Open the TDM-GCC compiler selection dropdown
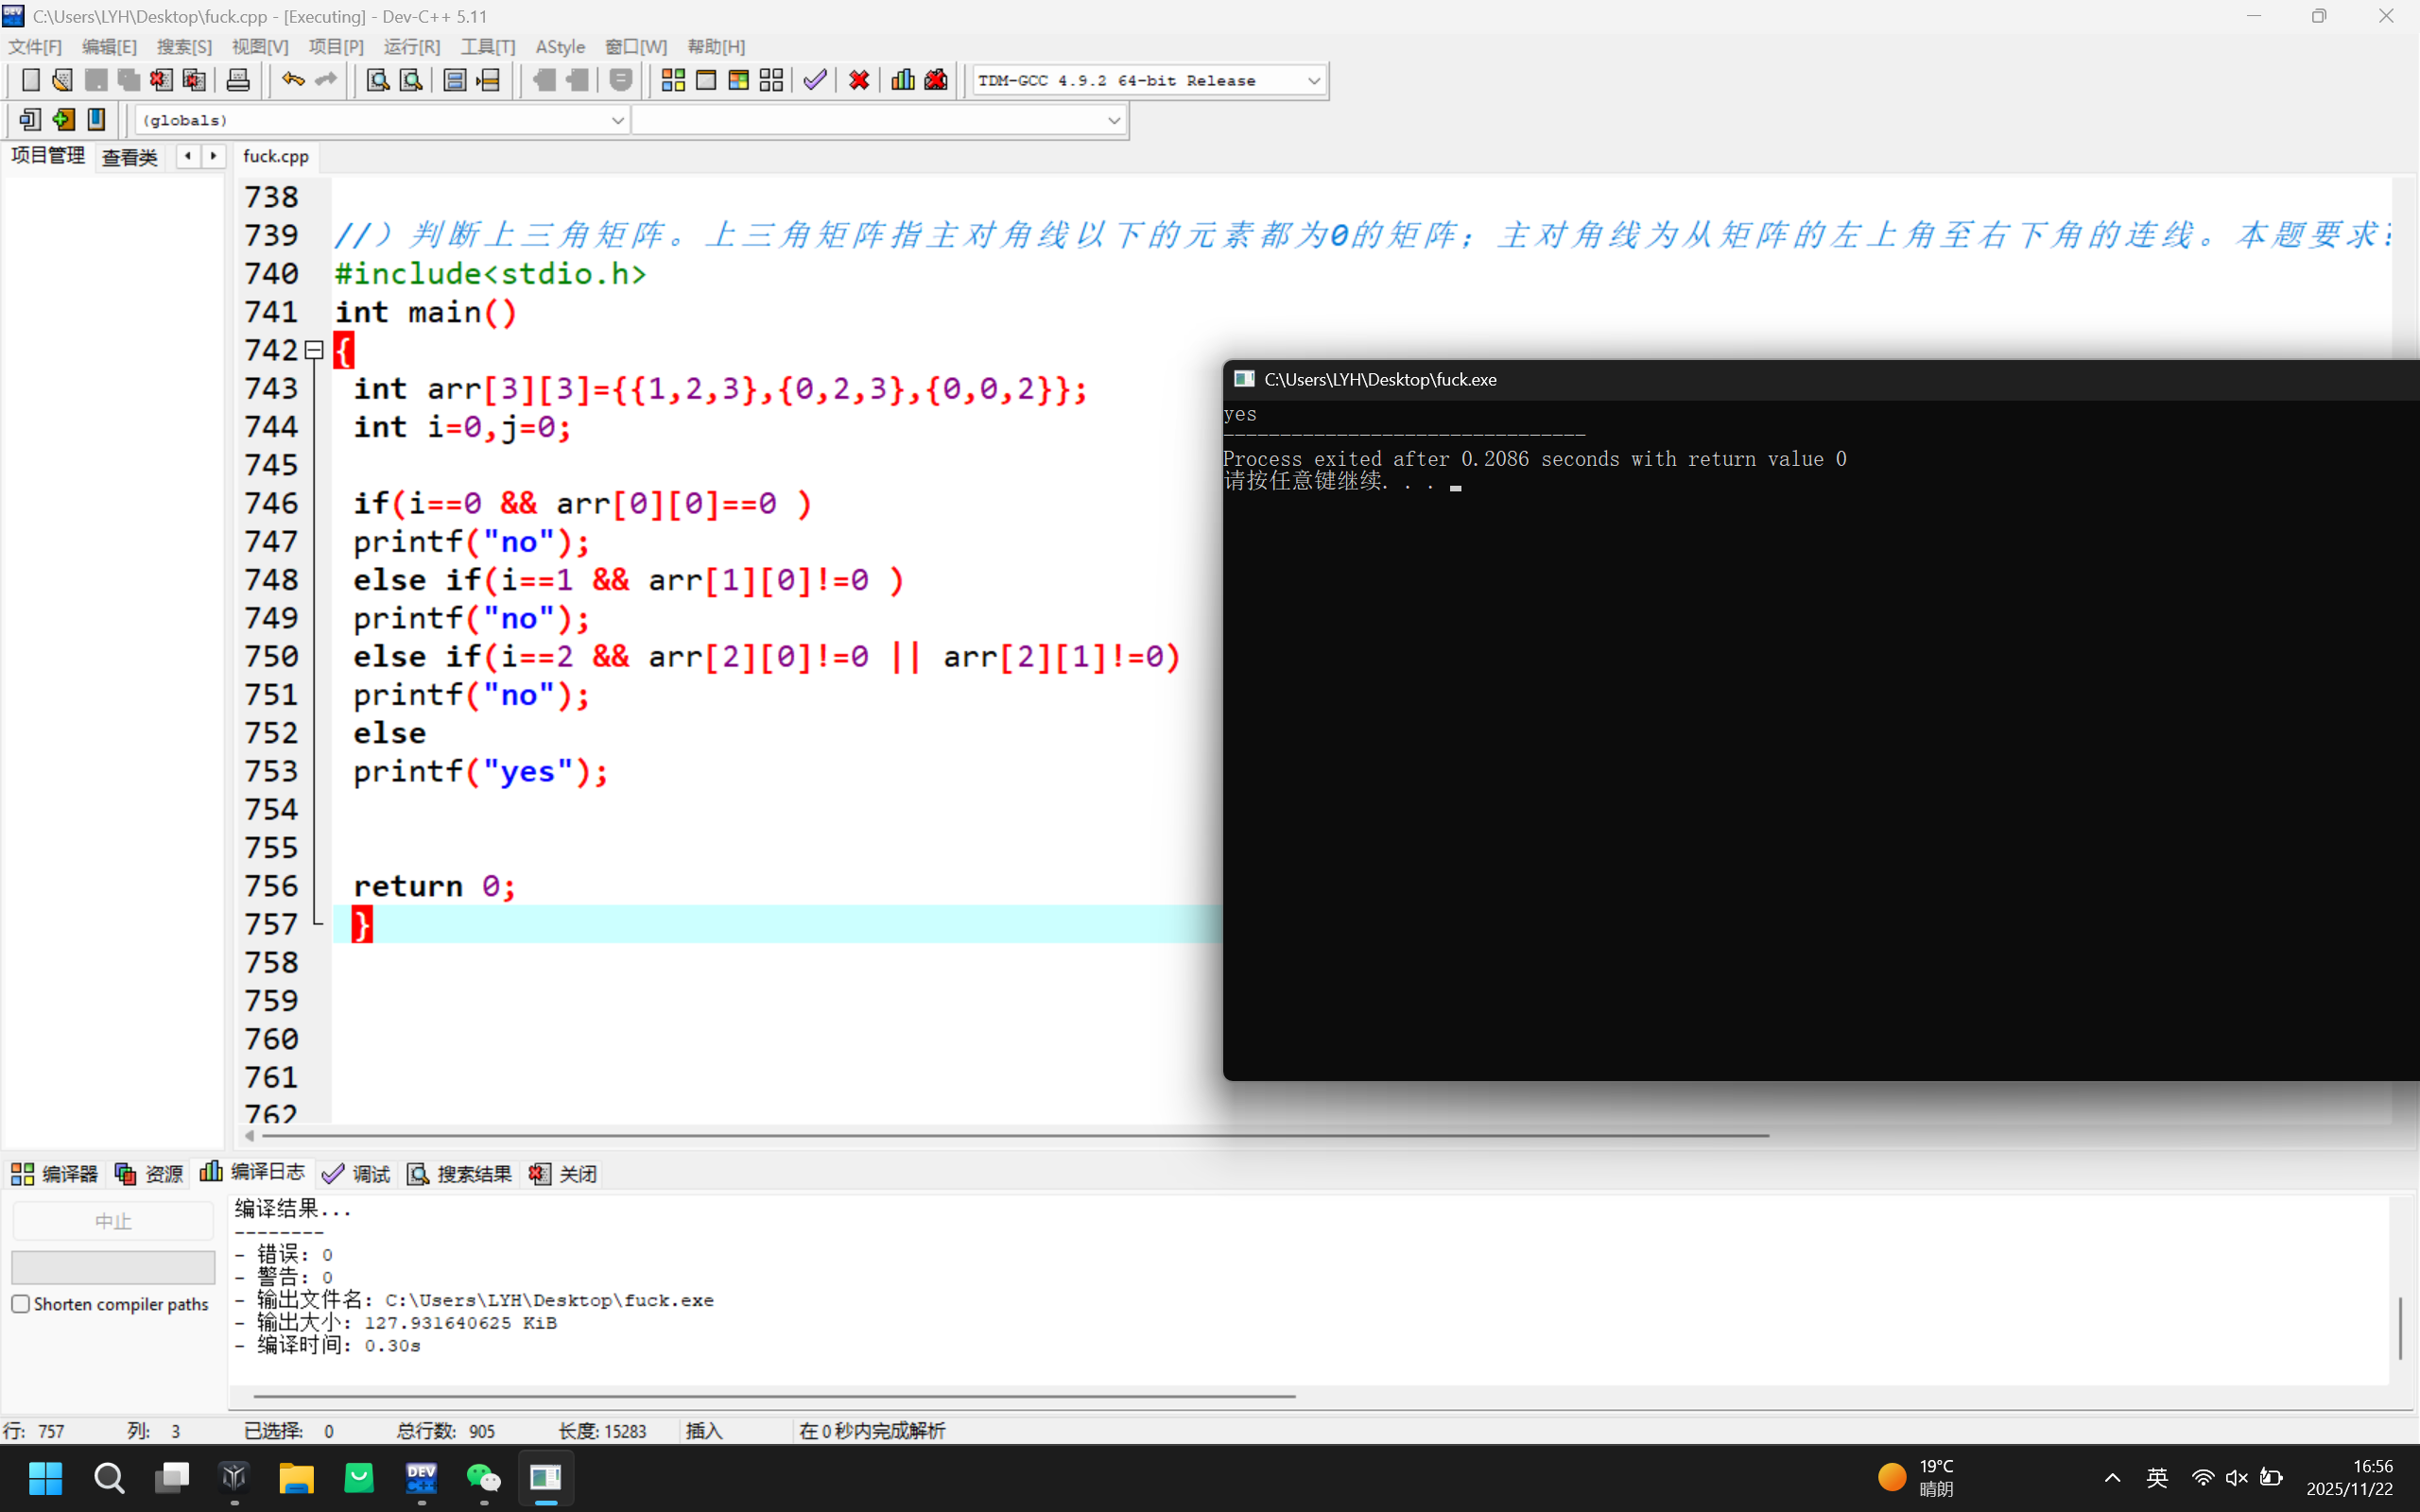The height and width of the screenshot is (1512, 2420). tap(1313, 81)
